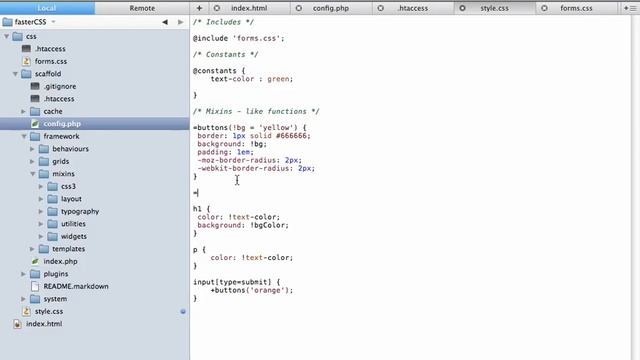Collapse the css folder

[7, 36]
